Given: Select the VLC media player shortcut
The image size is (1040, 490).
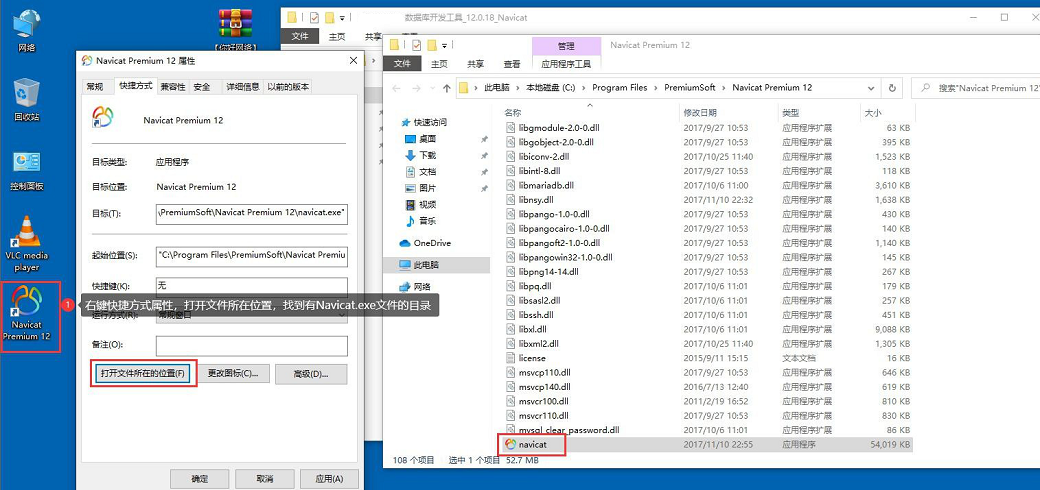Looking at the screenshot, I should (x=27, y=243).
